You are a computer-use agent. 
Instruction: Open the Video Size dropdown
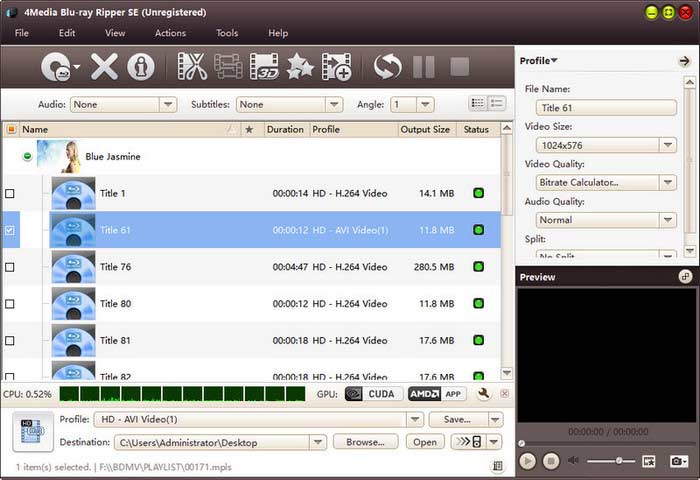coord(668,145)
